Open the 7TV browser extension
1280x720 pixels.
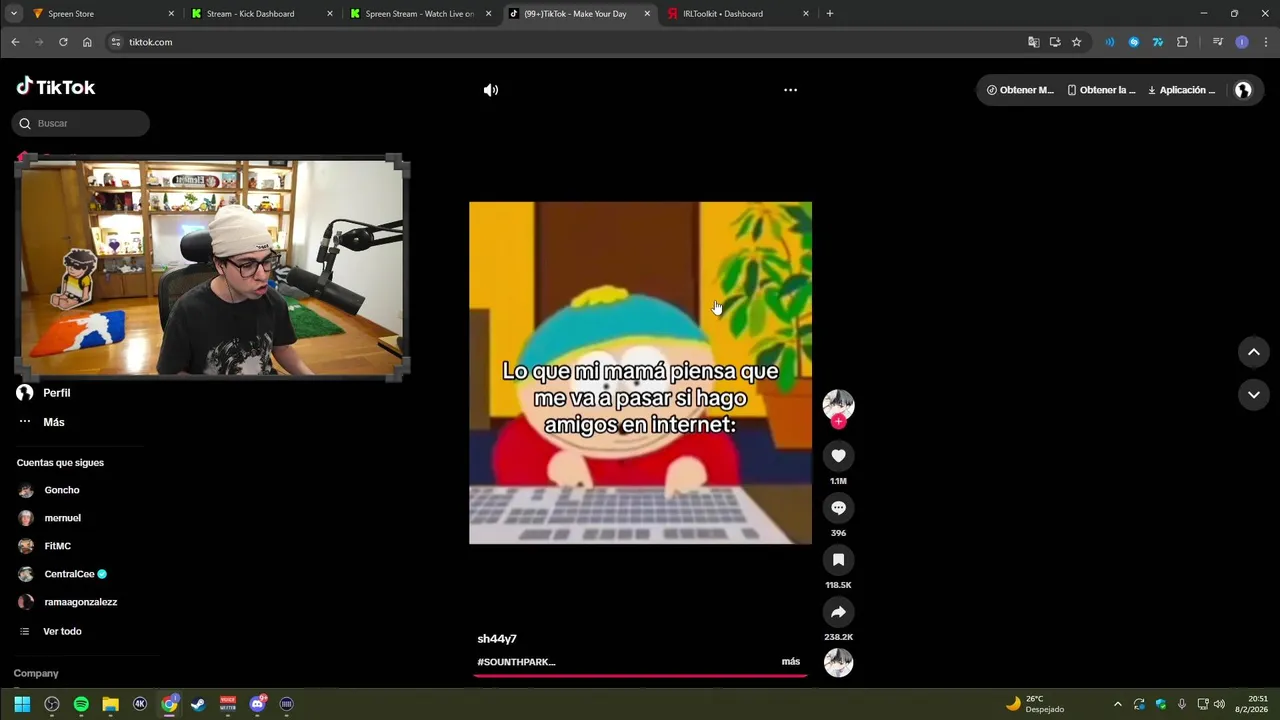tap(1158, 42)
